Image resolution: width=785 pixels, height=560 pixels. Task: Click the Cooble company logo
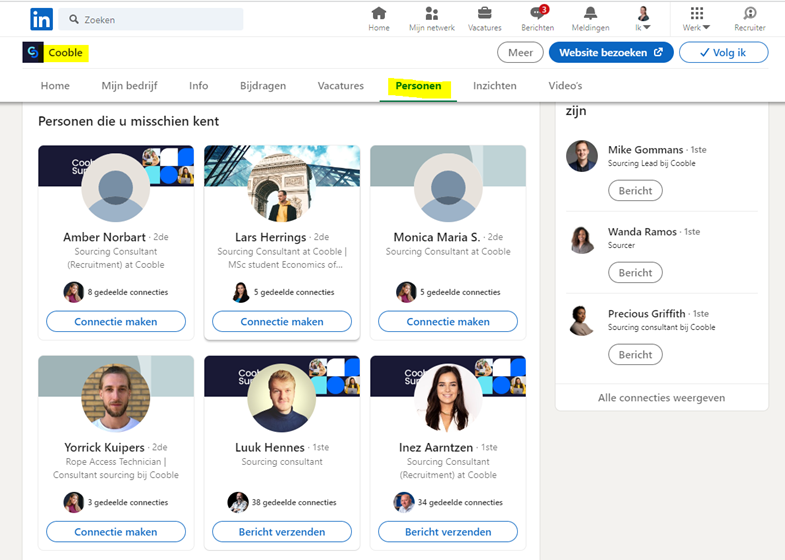[33, 53]
